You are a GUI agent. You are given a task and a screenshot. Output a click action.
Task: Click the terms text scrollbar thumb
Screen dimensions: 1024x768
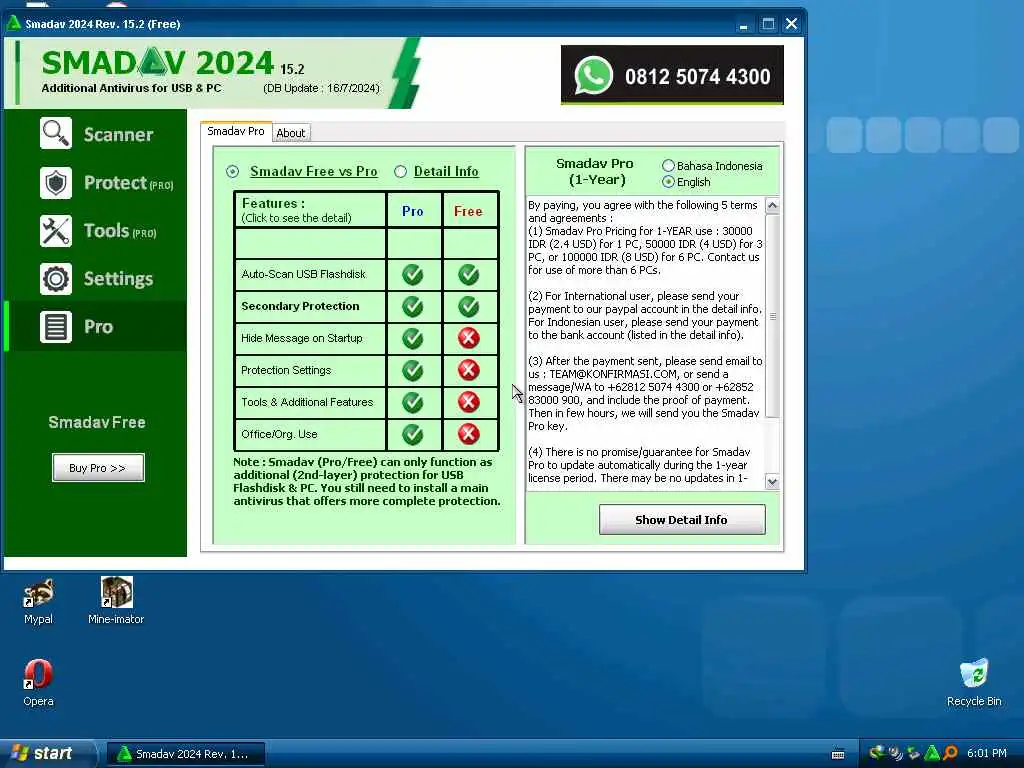tap(772, 316)
